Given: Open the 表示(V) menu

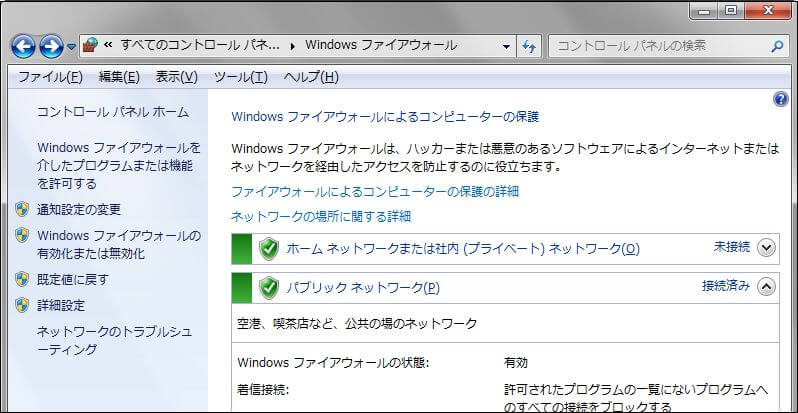Looking at the screenshot, I should tap(176, 77).
